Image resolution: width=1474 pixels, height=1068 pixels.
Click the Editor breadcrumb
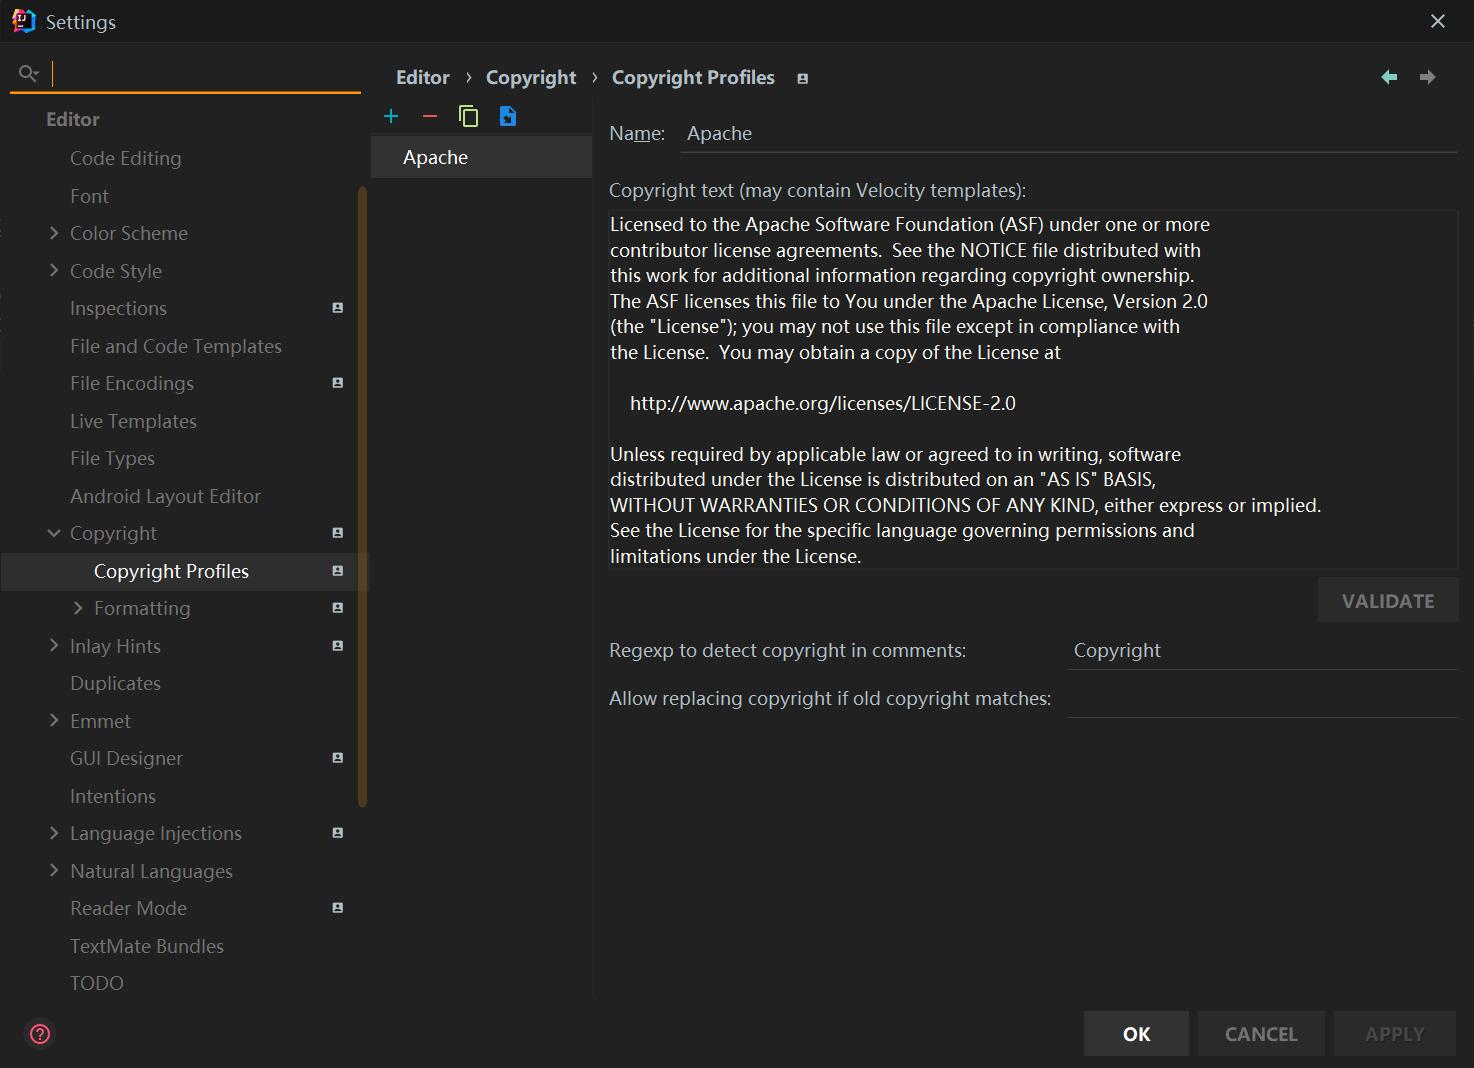pyautogui.click(x=423, y=77)
